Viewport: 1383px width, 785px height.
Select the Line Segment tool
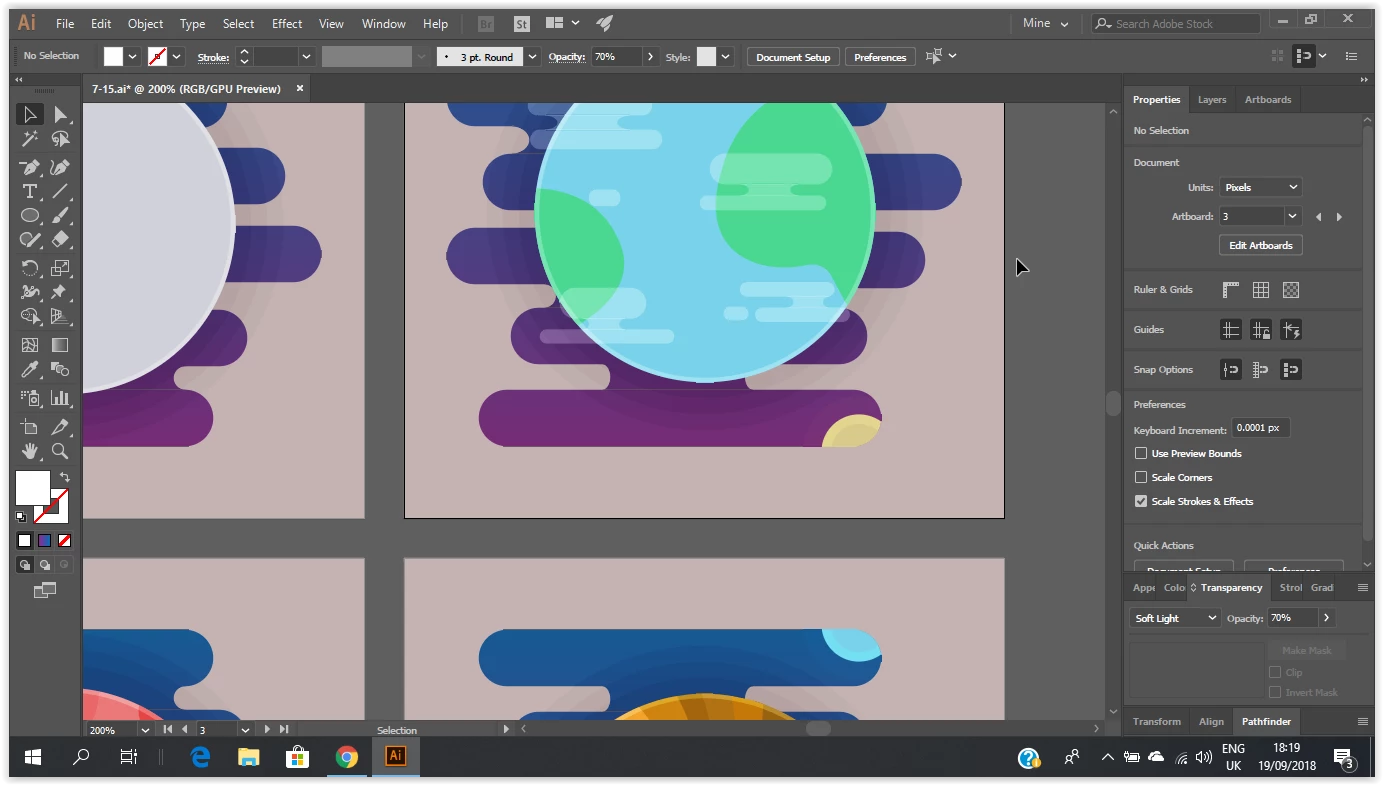[60, 191]
